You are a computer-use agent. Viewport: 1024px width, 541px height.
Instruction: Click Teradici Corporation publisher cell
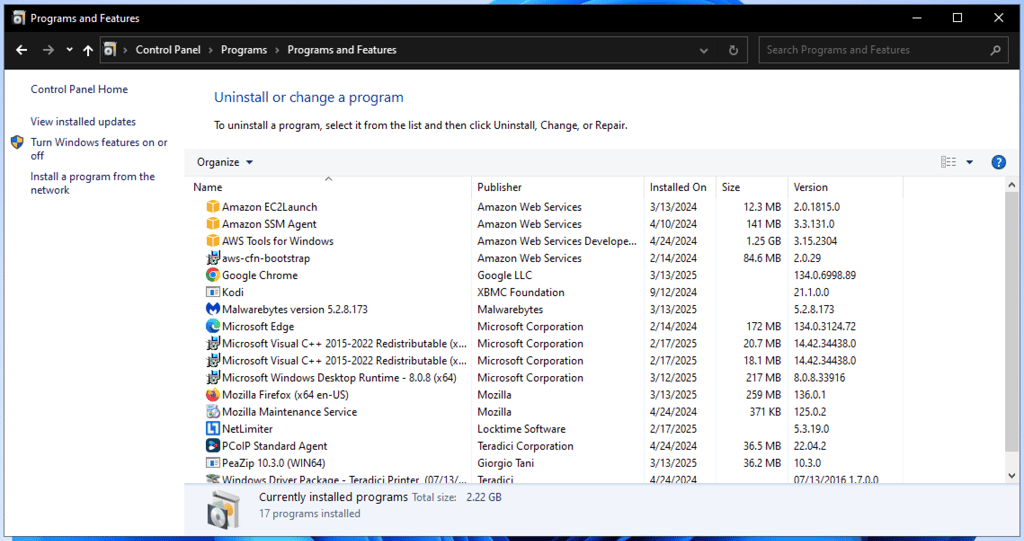(525, 446)
